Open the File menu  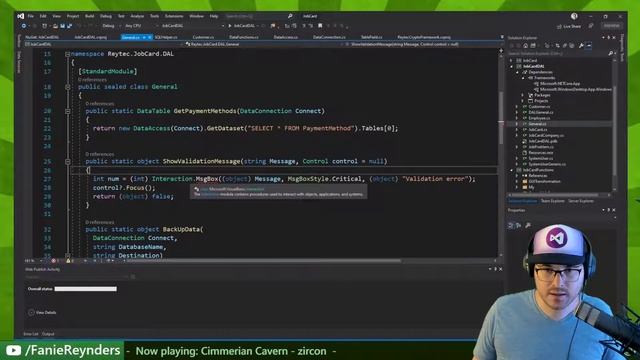pos(31,16)
